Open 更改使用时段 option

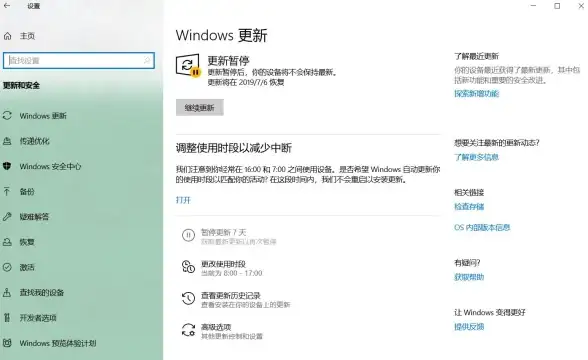pyautogui.click(x=223, y=264)
